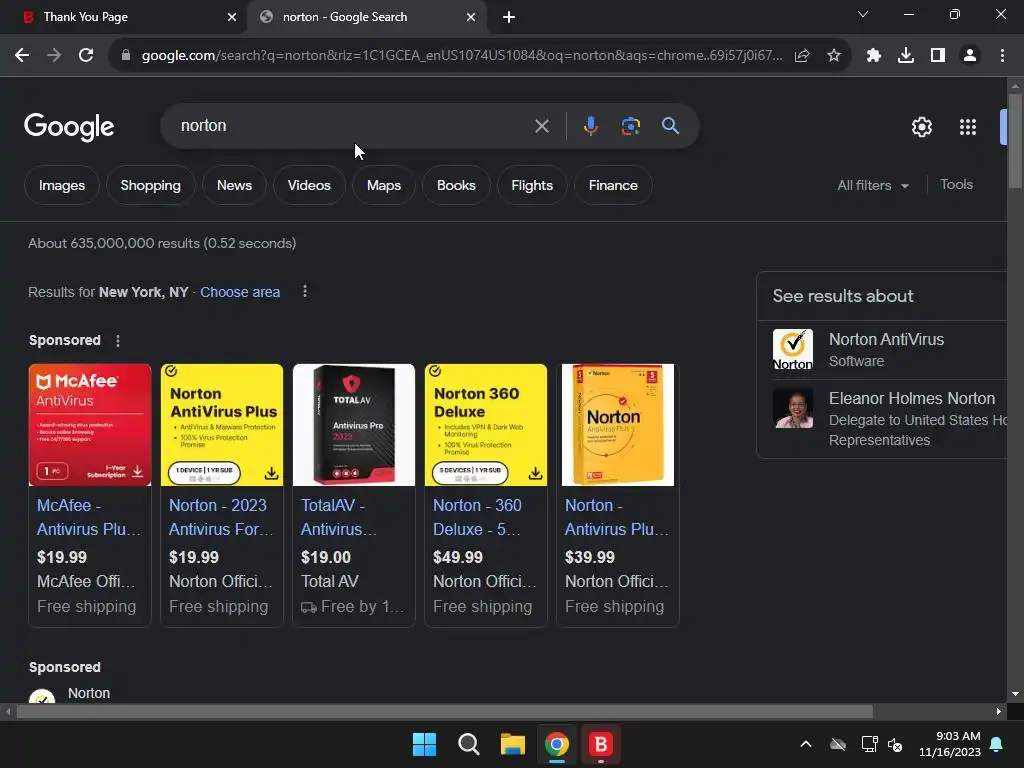Image resolution: width=1024 pixels, height=768 pixels.
Task: Go to the Google logo homepage
Action: [x=69, y=127]
